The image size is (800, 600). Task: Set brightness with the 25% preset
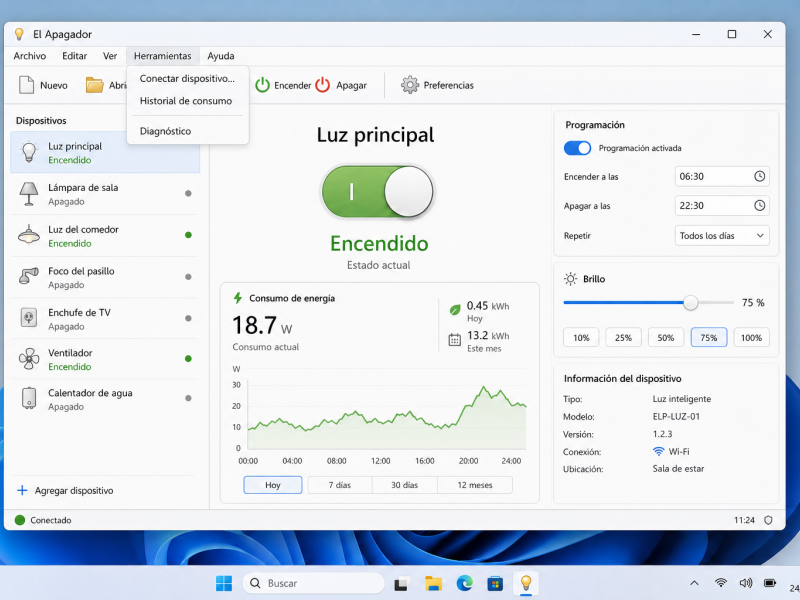623,338
